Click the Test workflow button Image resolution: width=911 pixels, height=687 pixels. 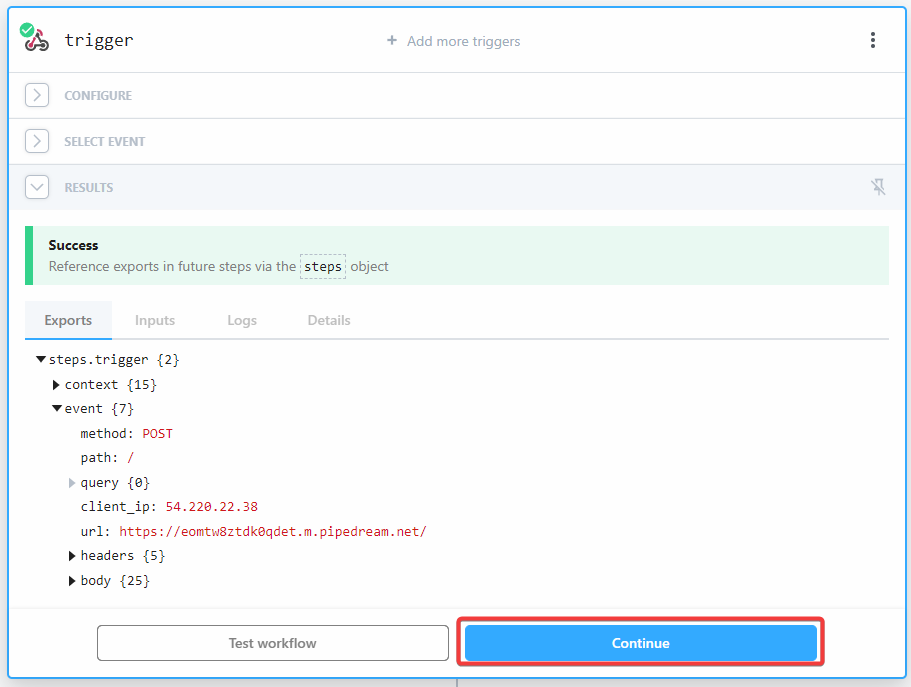click(272, 643)
